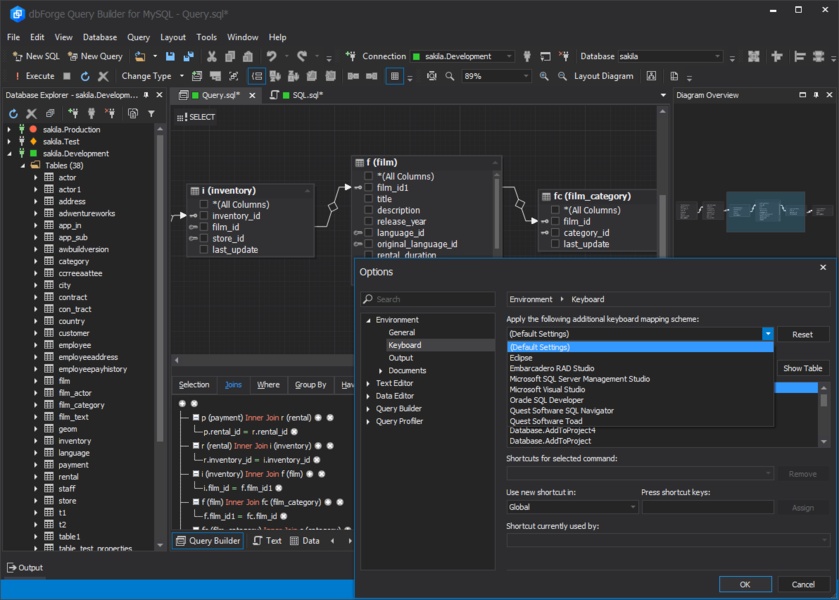Click the zoom in magnifier icon
839x600 pixels.
pos(545,76)
